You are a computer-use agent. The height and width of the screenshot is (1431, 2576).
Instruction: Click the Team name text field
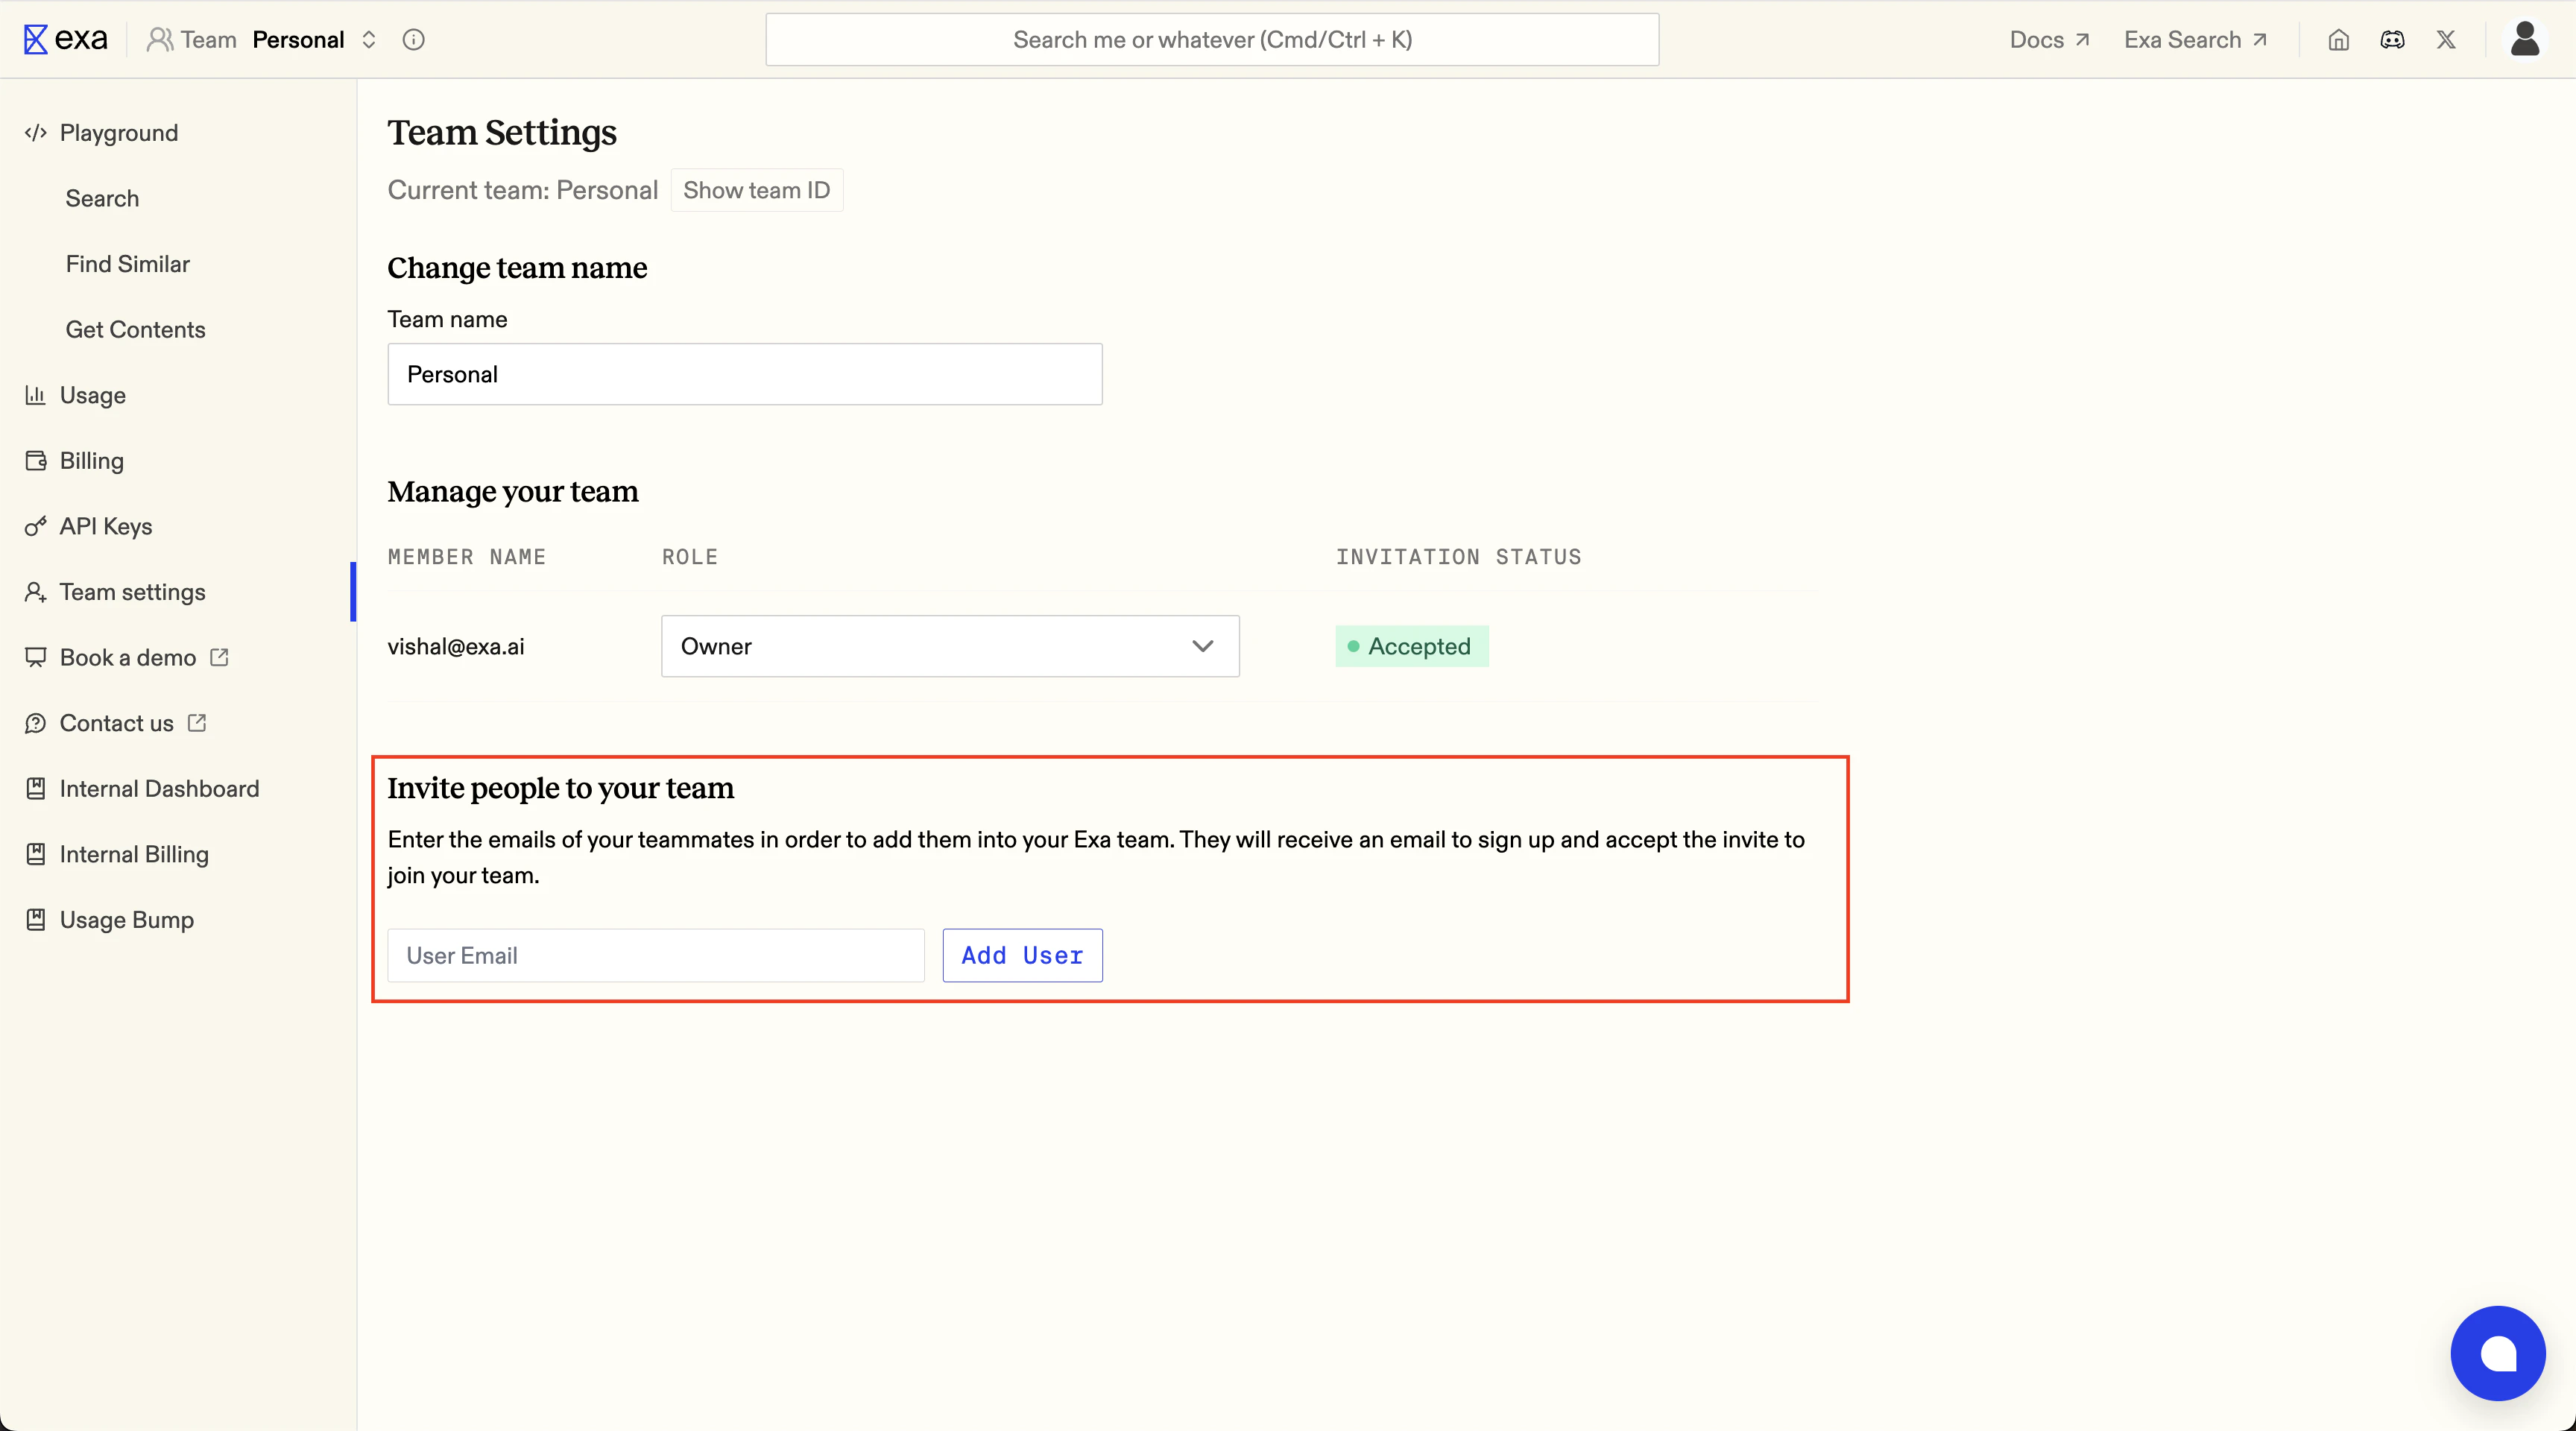744,374
